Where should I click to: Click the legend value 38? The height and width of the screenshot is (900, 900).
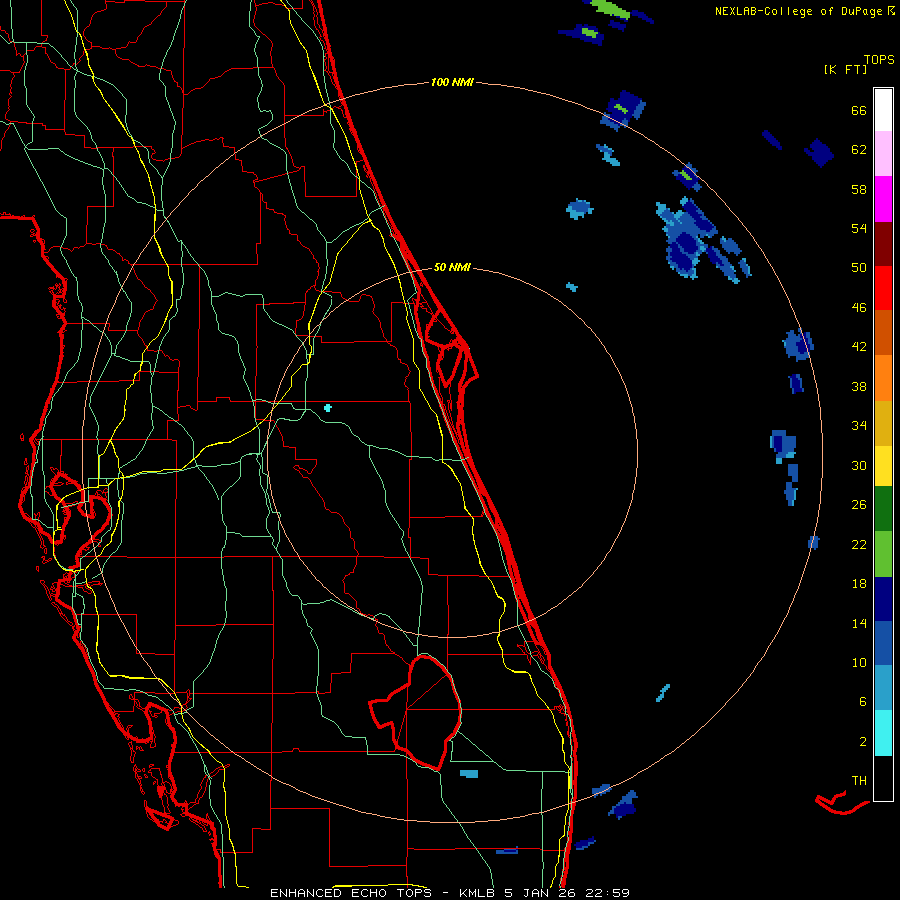point(859,387)
